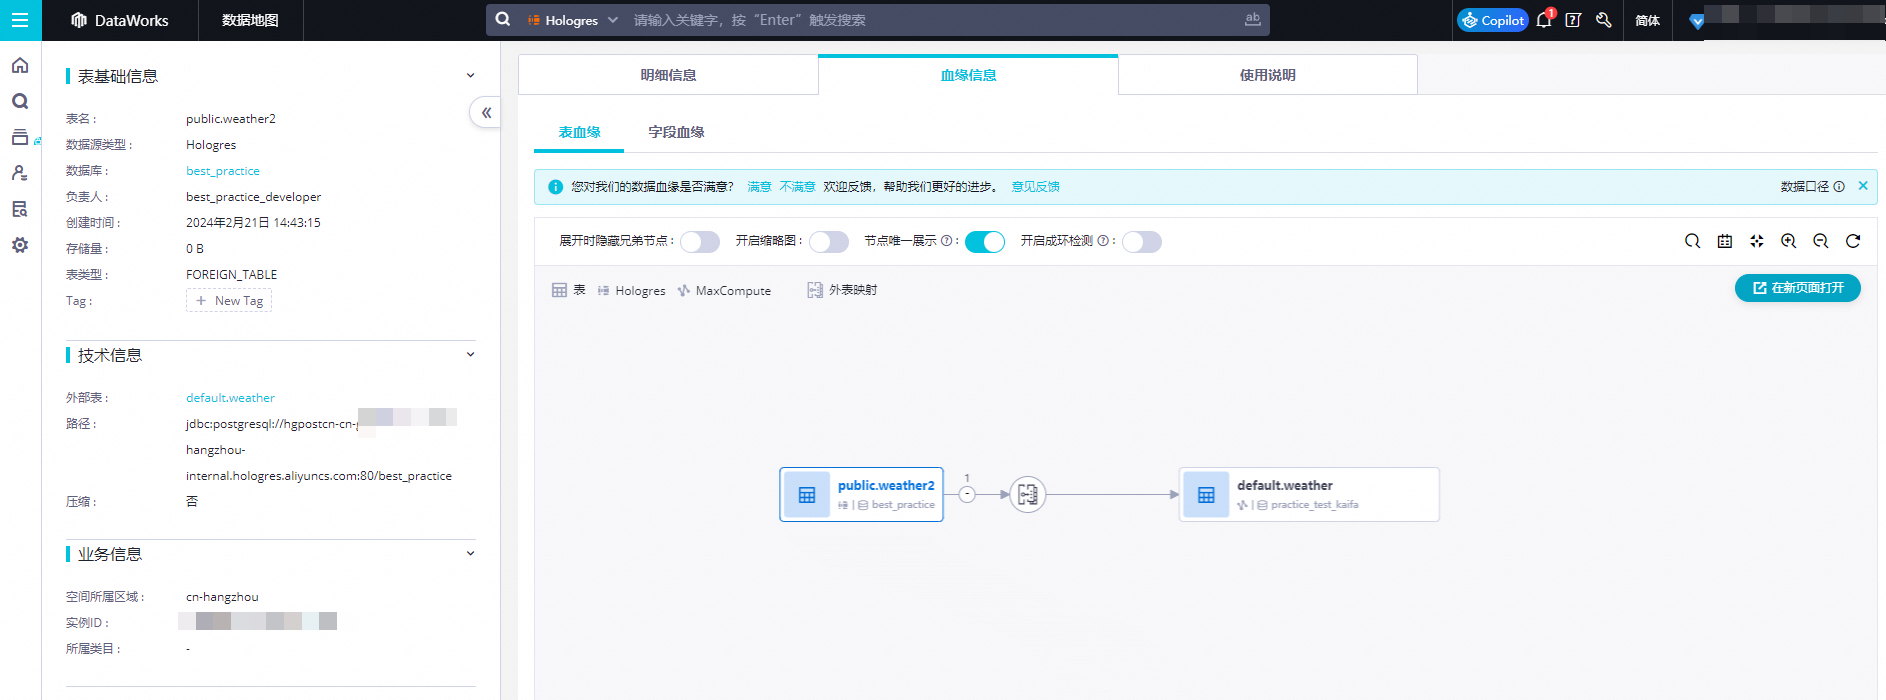Select the 字段血缘 sub-tab
1886x700 pixels.
tap(676, 132)
